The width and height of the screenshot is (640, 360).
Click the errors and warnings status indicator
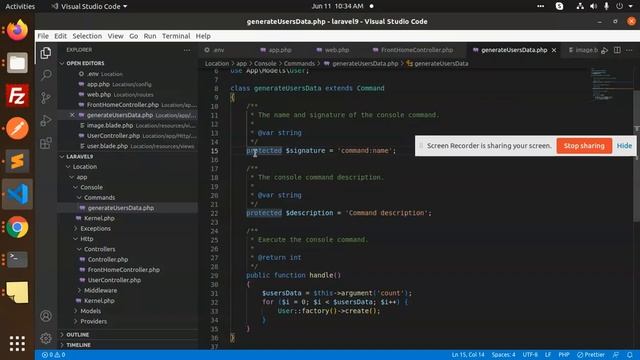click(x=53, y=355)
